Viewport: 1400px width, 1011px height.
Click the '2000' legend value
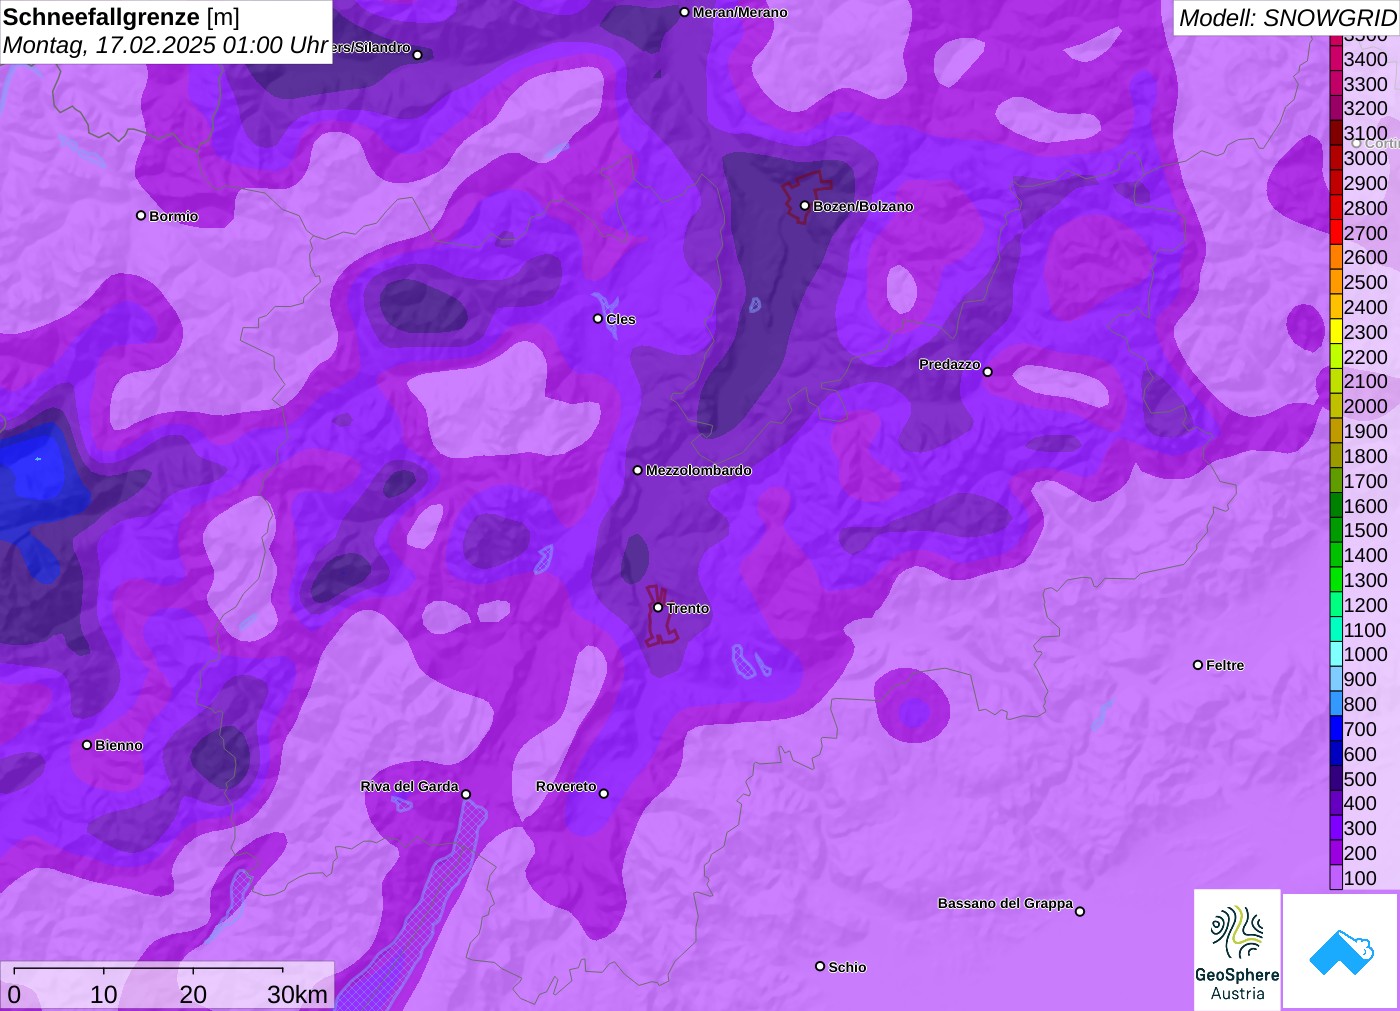[x=1365, y=406]
